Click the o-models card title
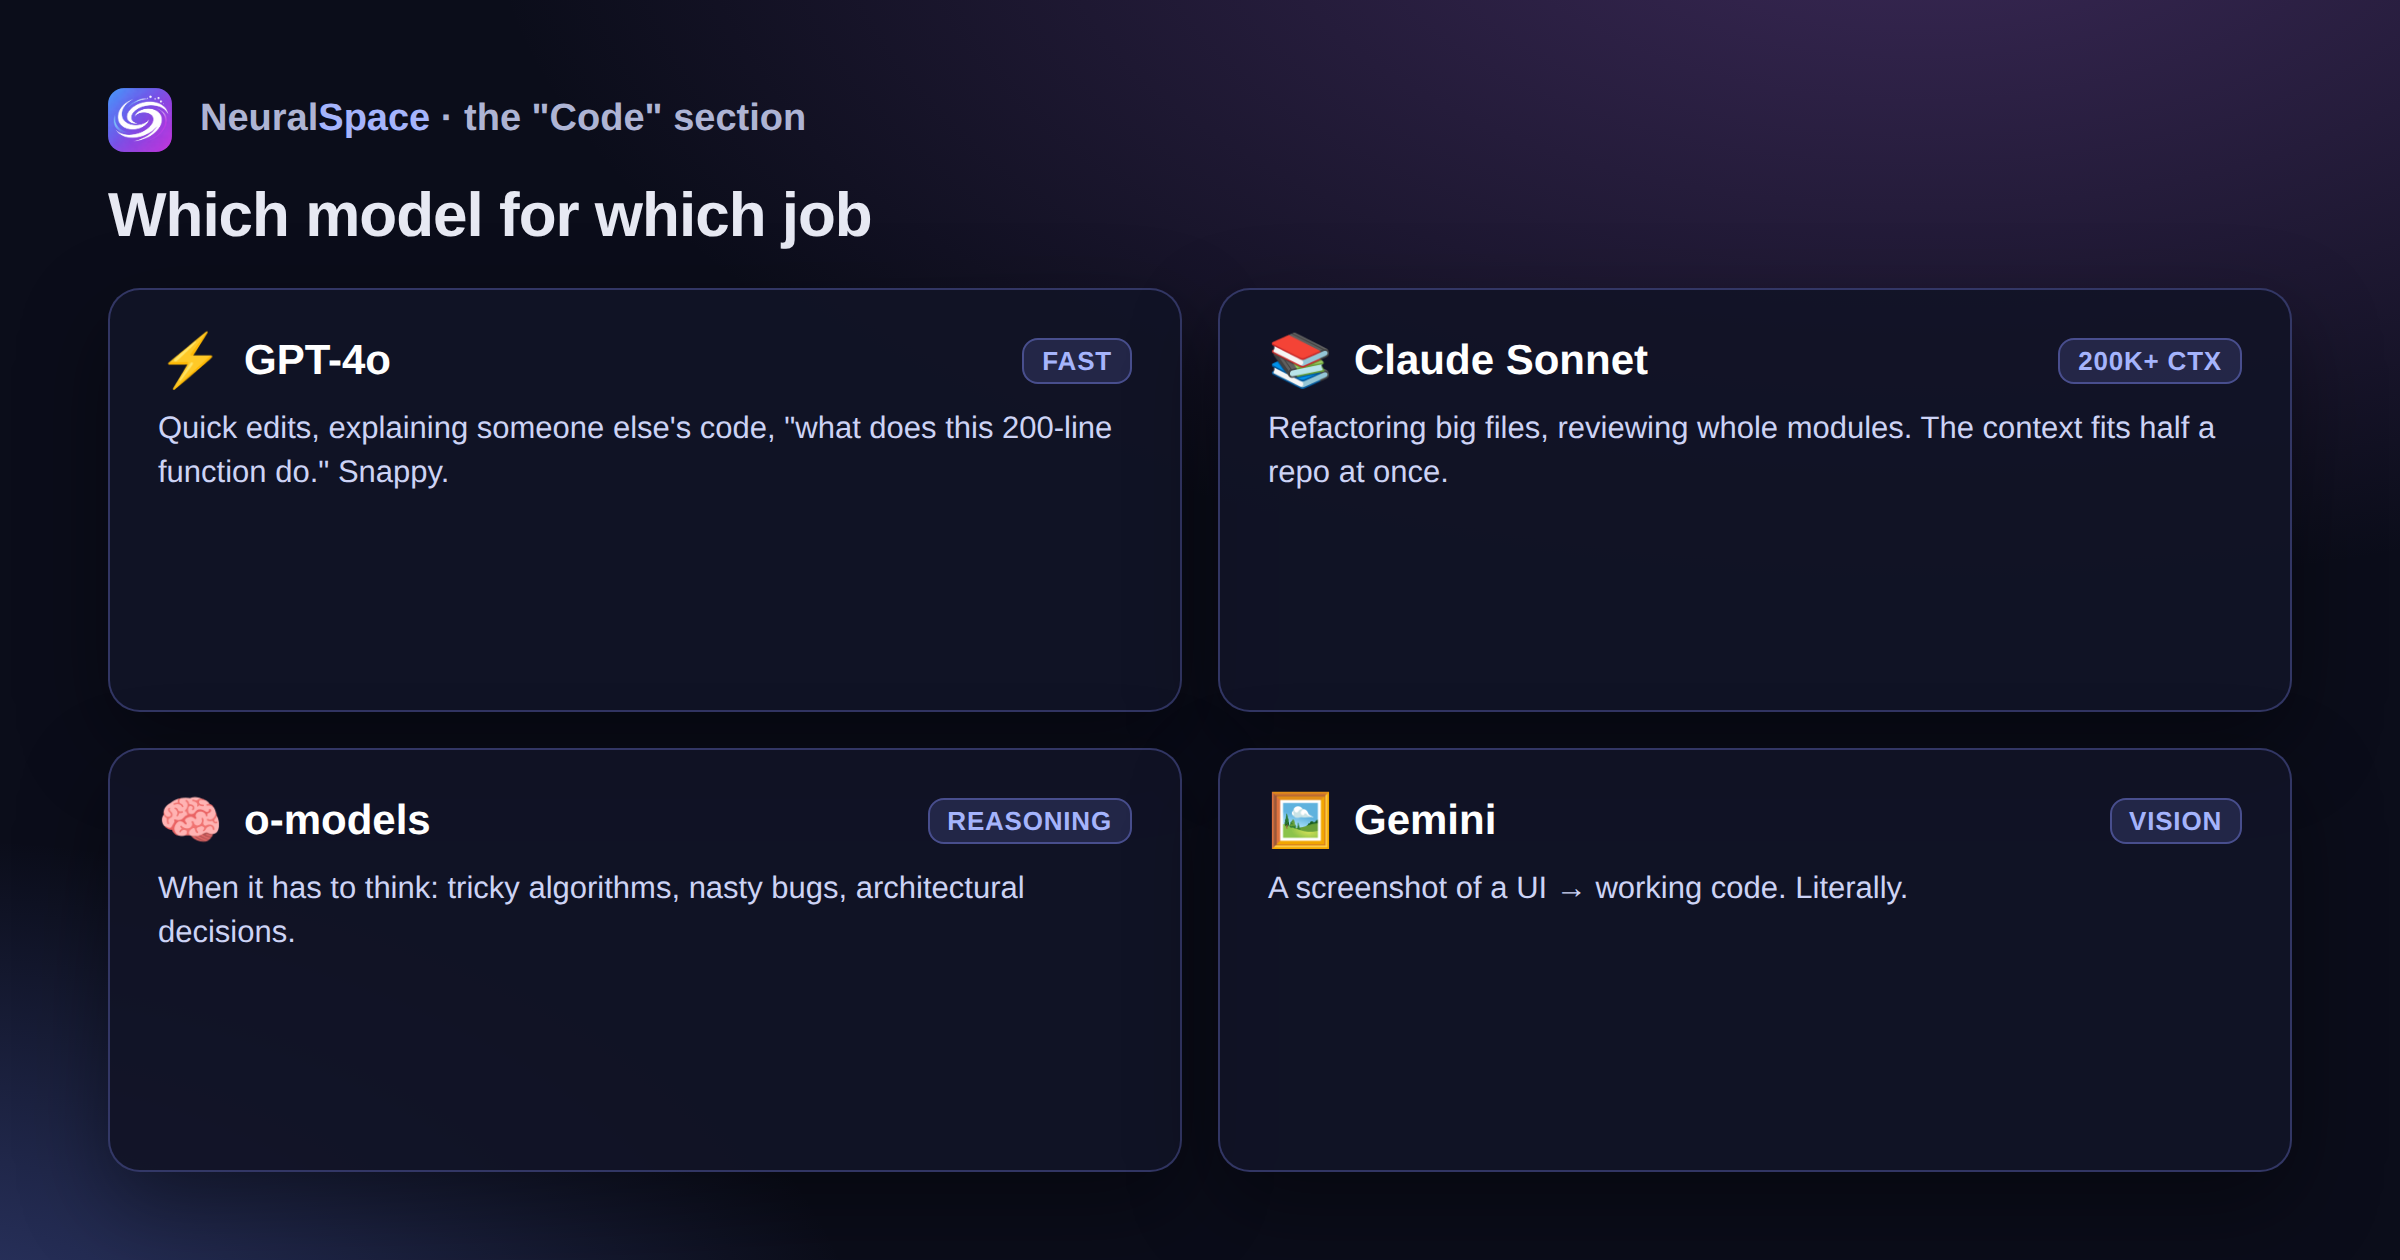2400x1260 pixels. click(x=337, y=820)
